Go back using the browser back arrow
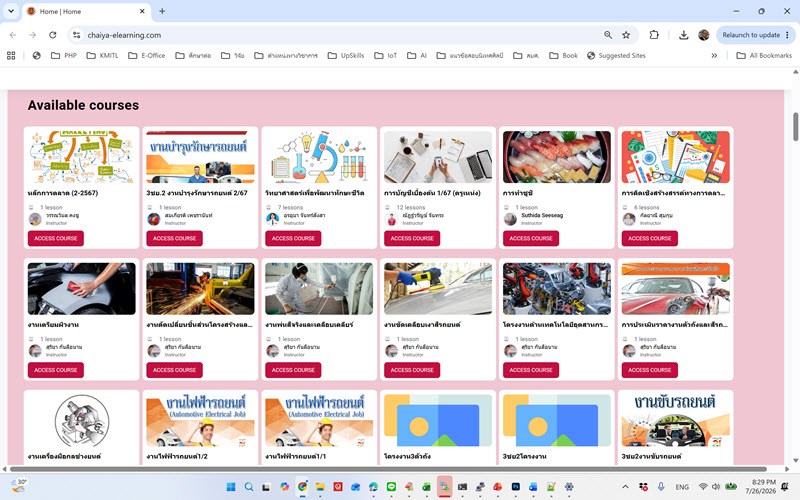The width and height of the screenshot is (800, 500). (x=13, y=35)
